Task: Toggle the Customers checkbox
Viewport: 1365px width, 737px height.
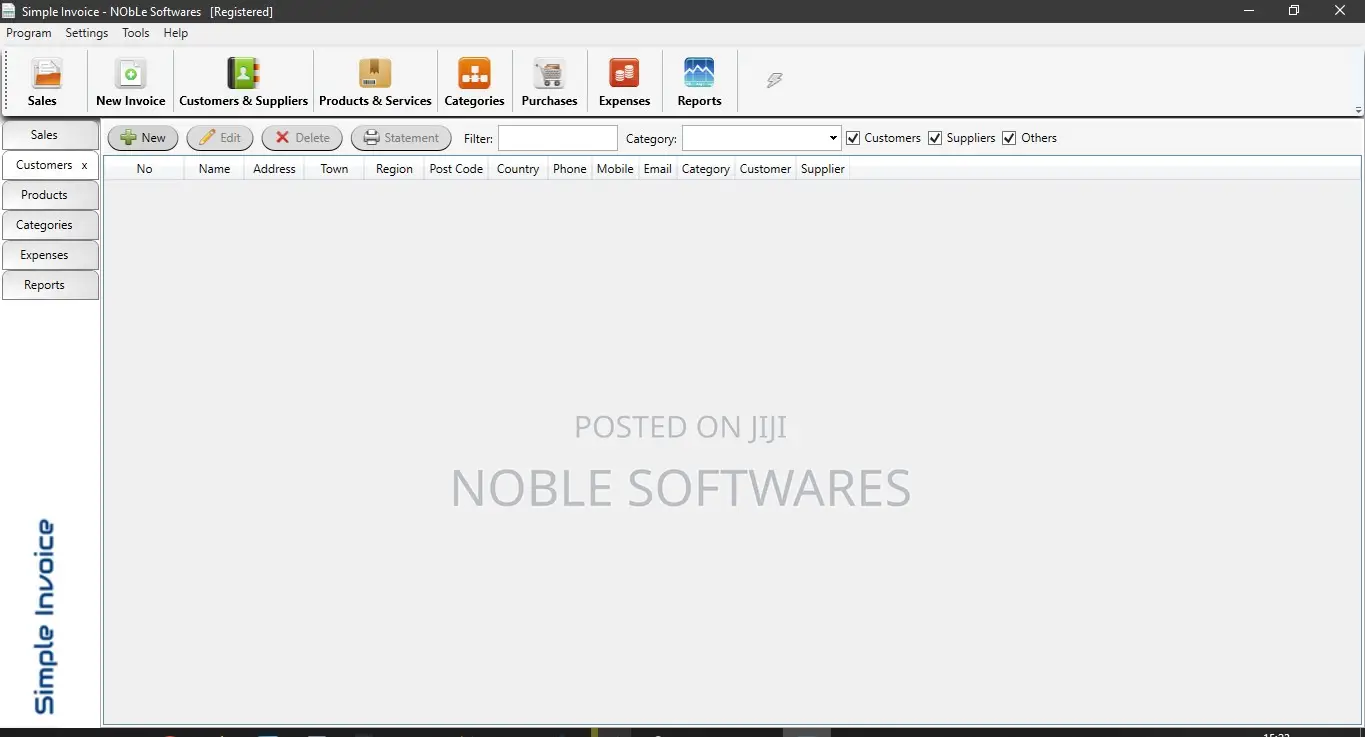Action: click(x=853, y=138)
